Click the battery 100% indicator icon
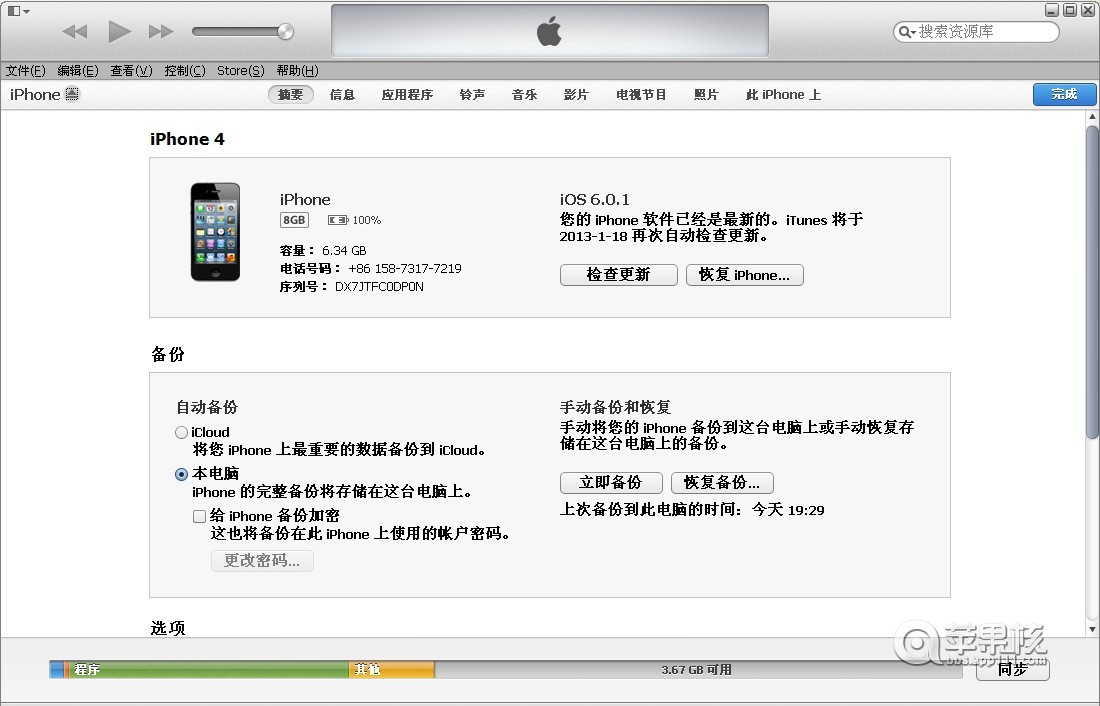This screenshot has height=706, width=1100. click(x=338, y=220)
